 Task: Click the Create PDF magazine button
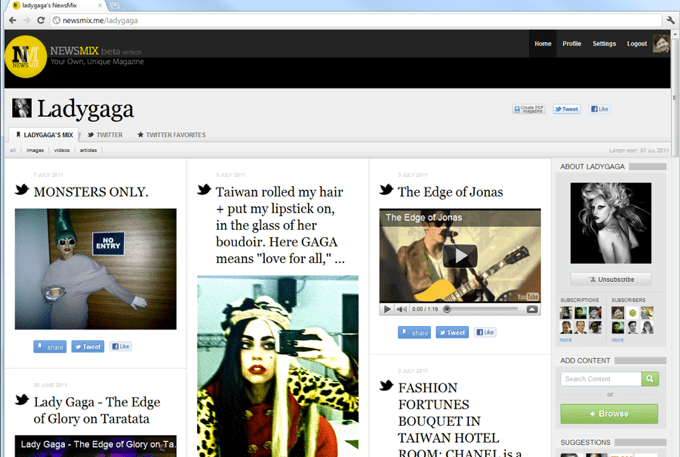click(x=529, y=109)
